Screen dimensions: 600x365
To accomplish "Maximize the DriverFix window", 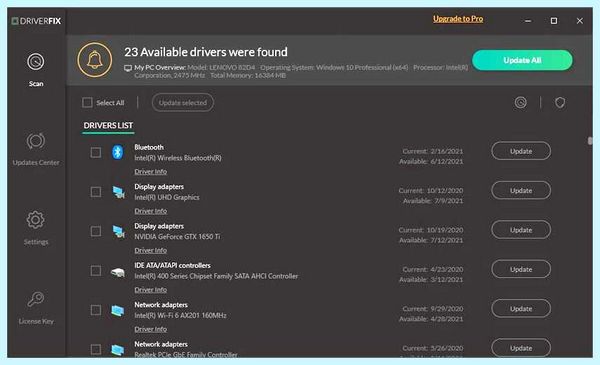I will tap(554, 21).
